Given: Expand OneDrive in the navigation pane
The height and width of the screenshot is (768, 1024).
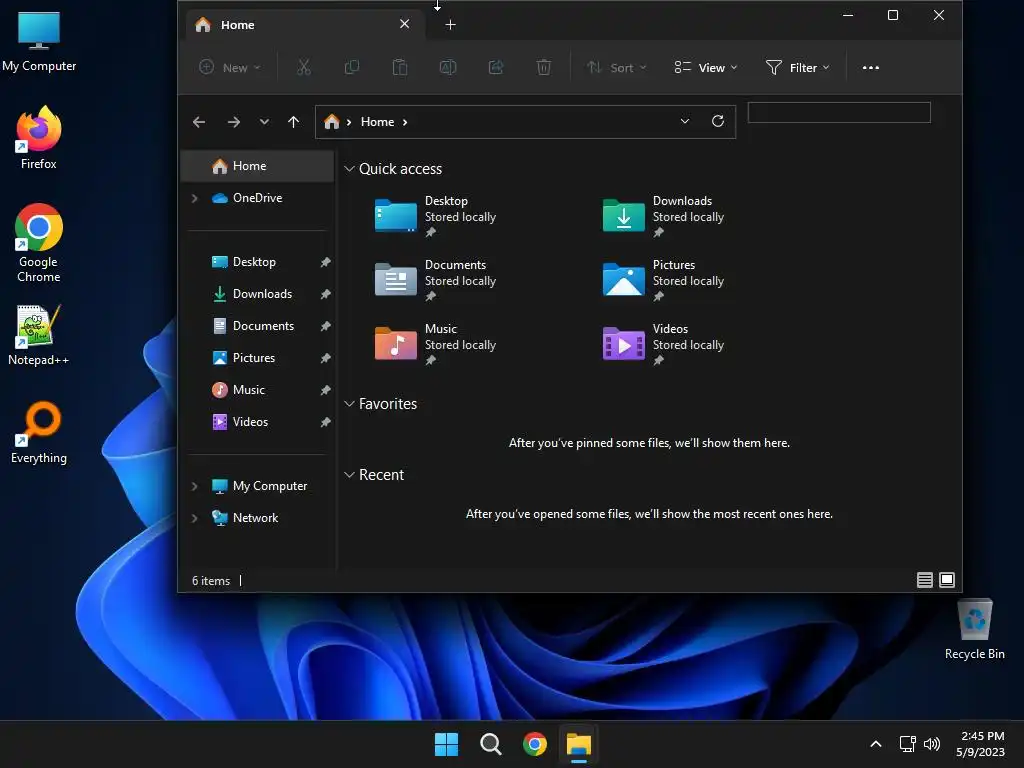Looking at the screenshot, I should [x=194, y=198].
